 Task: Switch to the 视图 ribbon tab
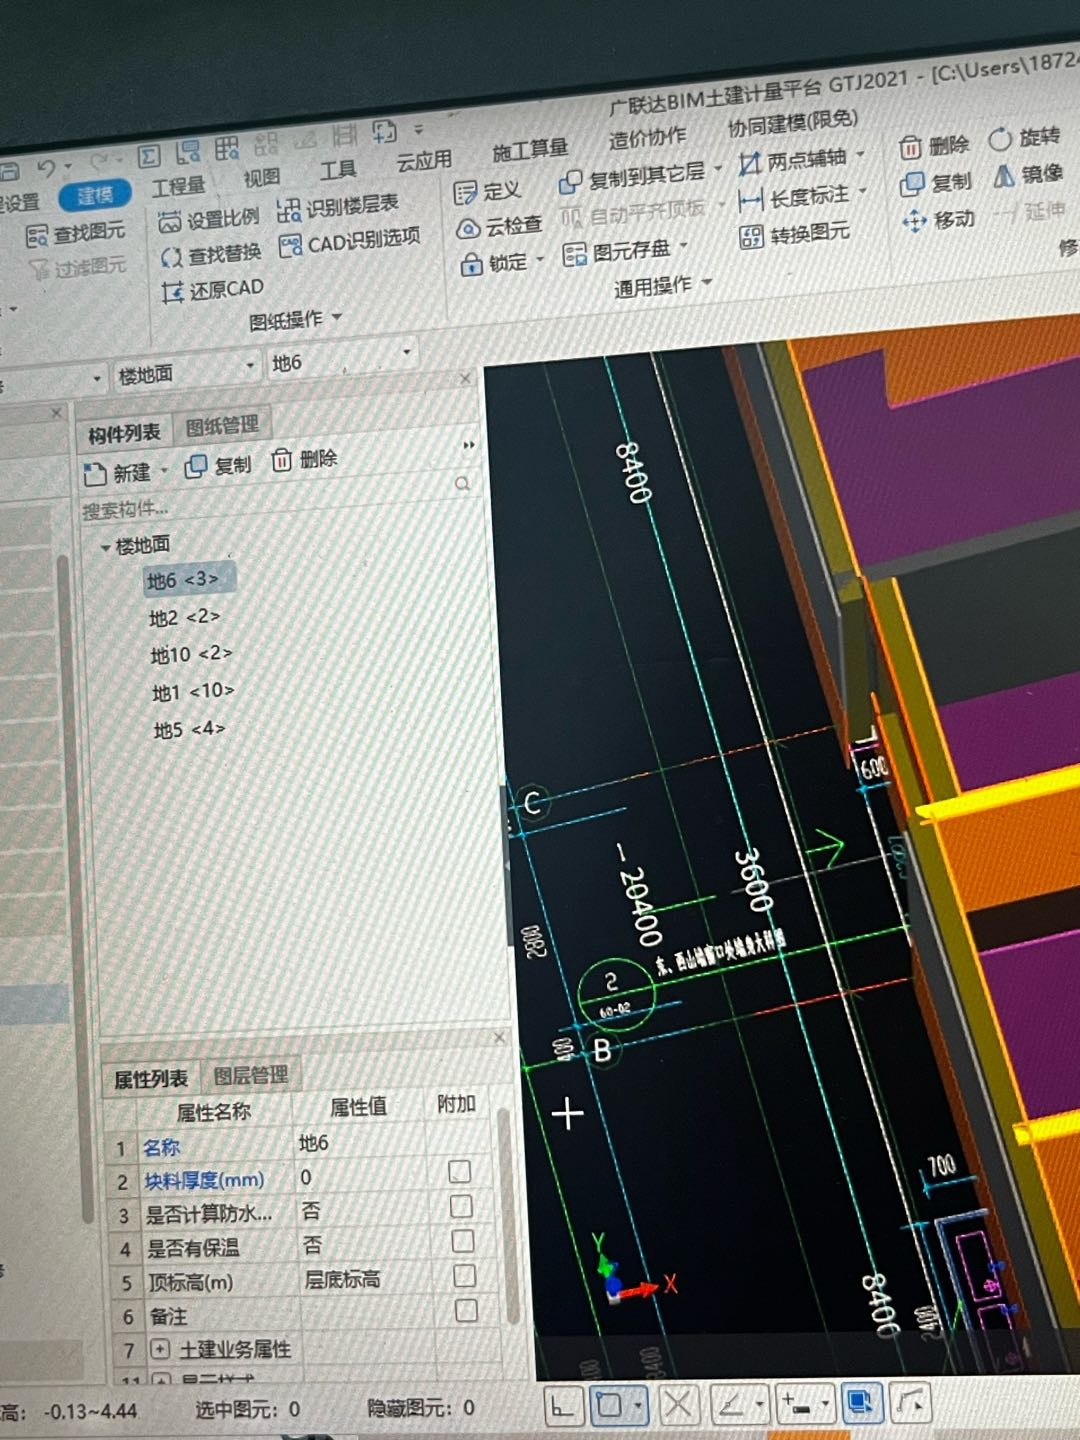pyautogui.click(x=261, y=178)
